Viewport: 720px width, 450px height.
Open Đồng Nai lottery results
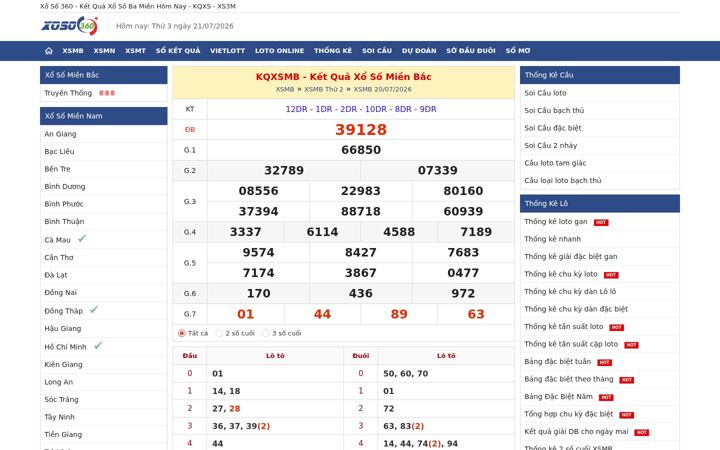click(x=61, y=292)
